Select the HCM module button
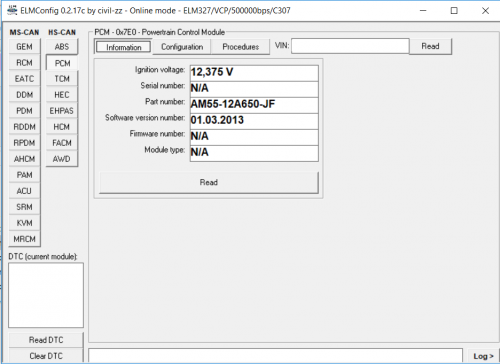Viewport: 500px width, 364px height. [x=62, y=127]
